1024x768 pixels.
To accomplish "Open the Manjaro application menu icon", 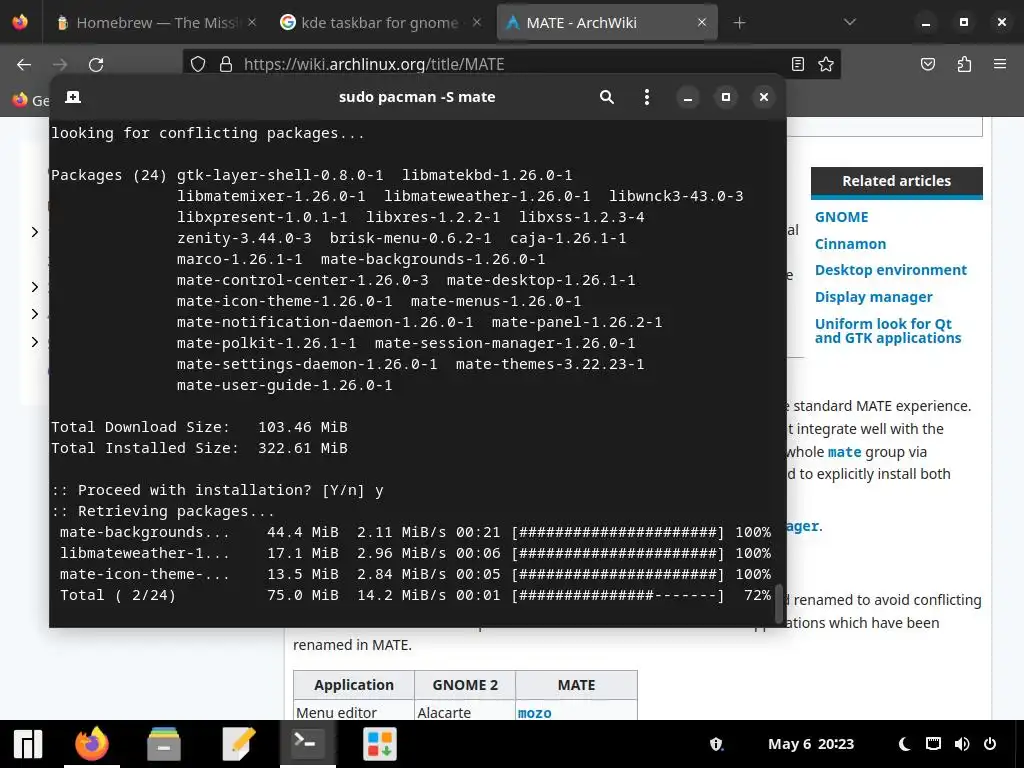I will [28, 744].
